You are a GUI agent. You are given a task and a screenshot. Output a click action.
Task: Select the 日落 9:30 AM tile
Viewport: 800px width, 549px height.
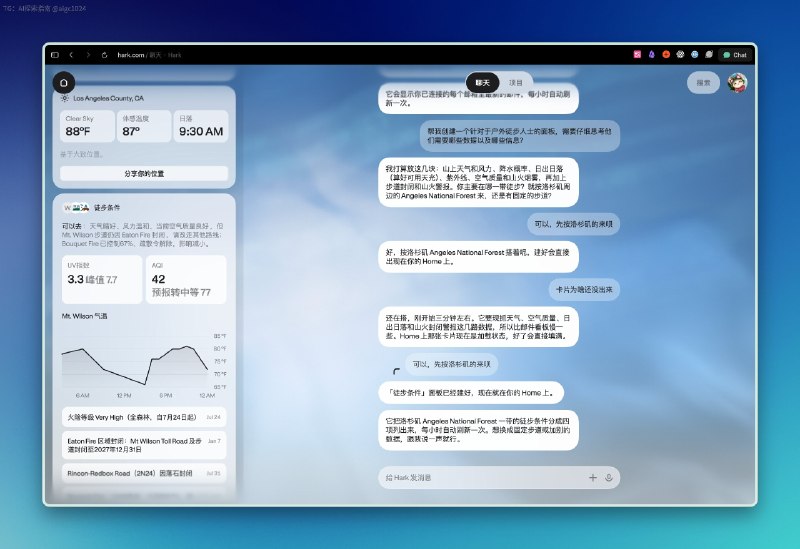[x=201, y=126]
